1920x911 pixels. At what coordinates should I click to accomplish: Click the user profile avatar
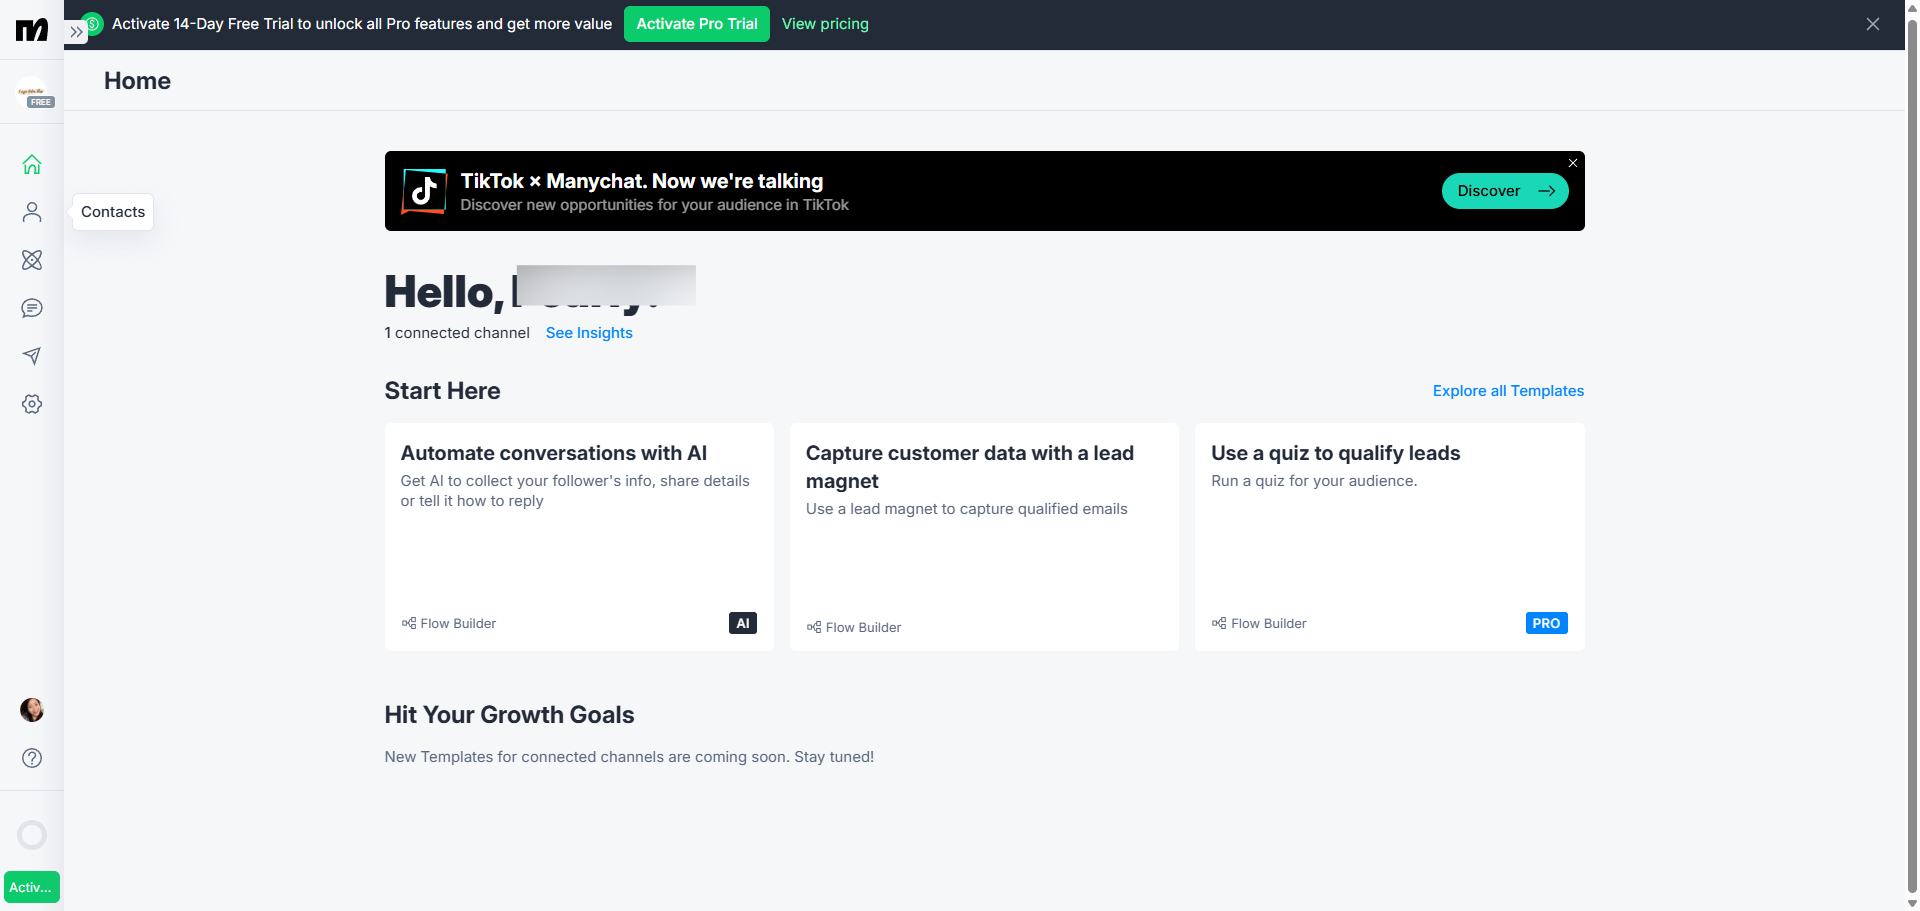(32, 710)
